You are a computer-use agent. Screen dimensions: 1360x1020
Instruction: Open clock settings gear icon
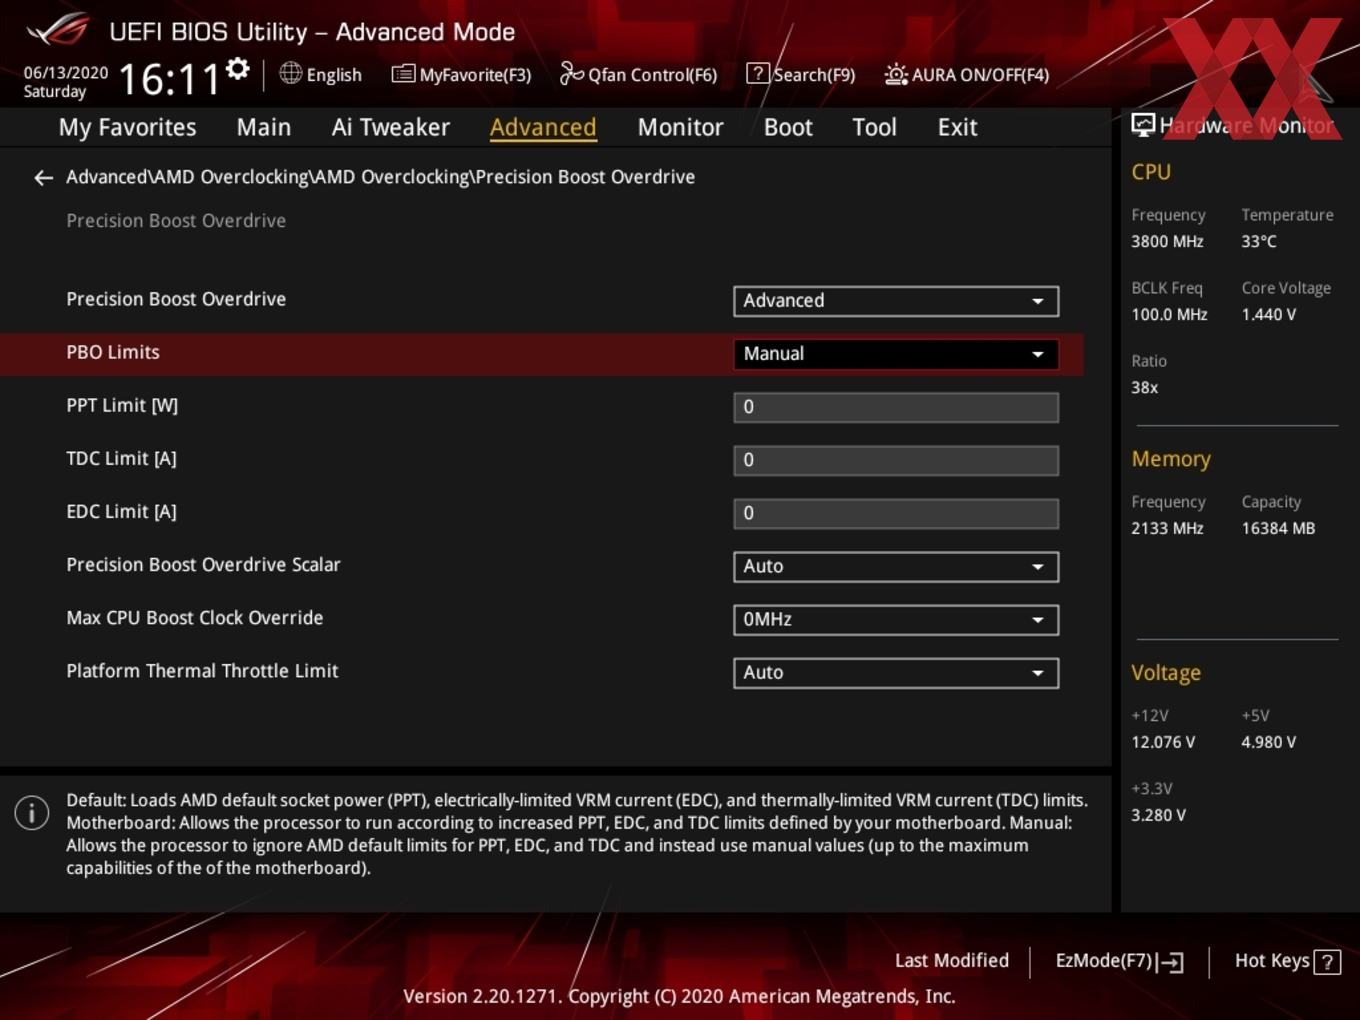pyautogui.click(x=237, y=69)
